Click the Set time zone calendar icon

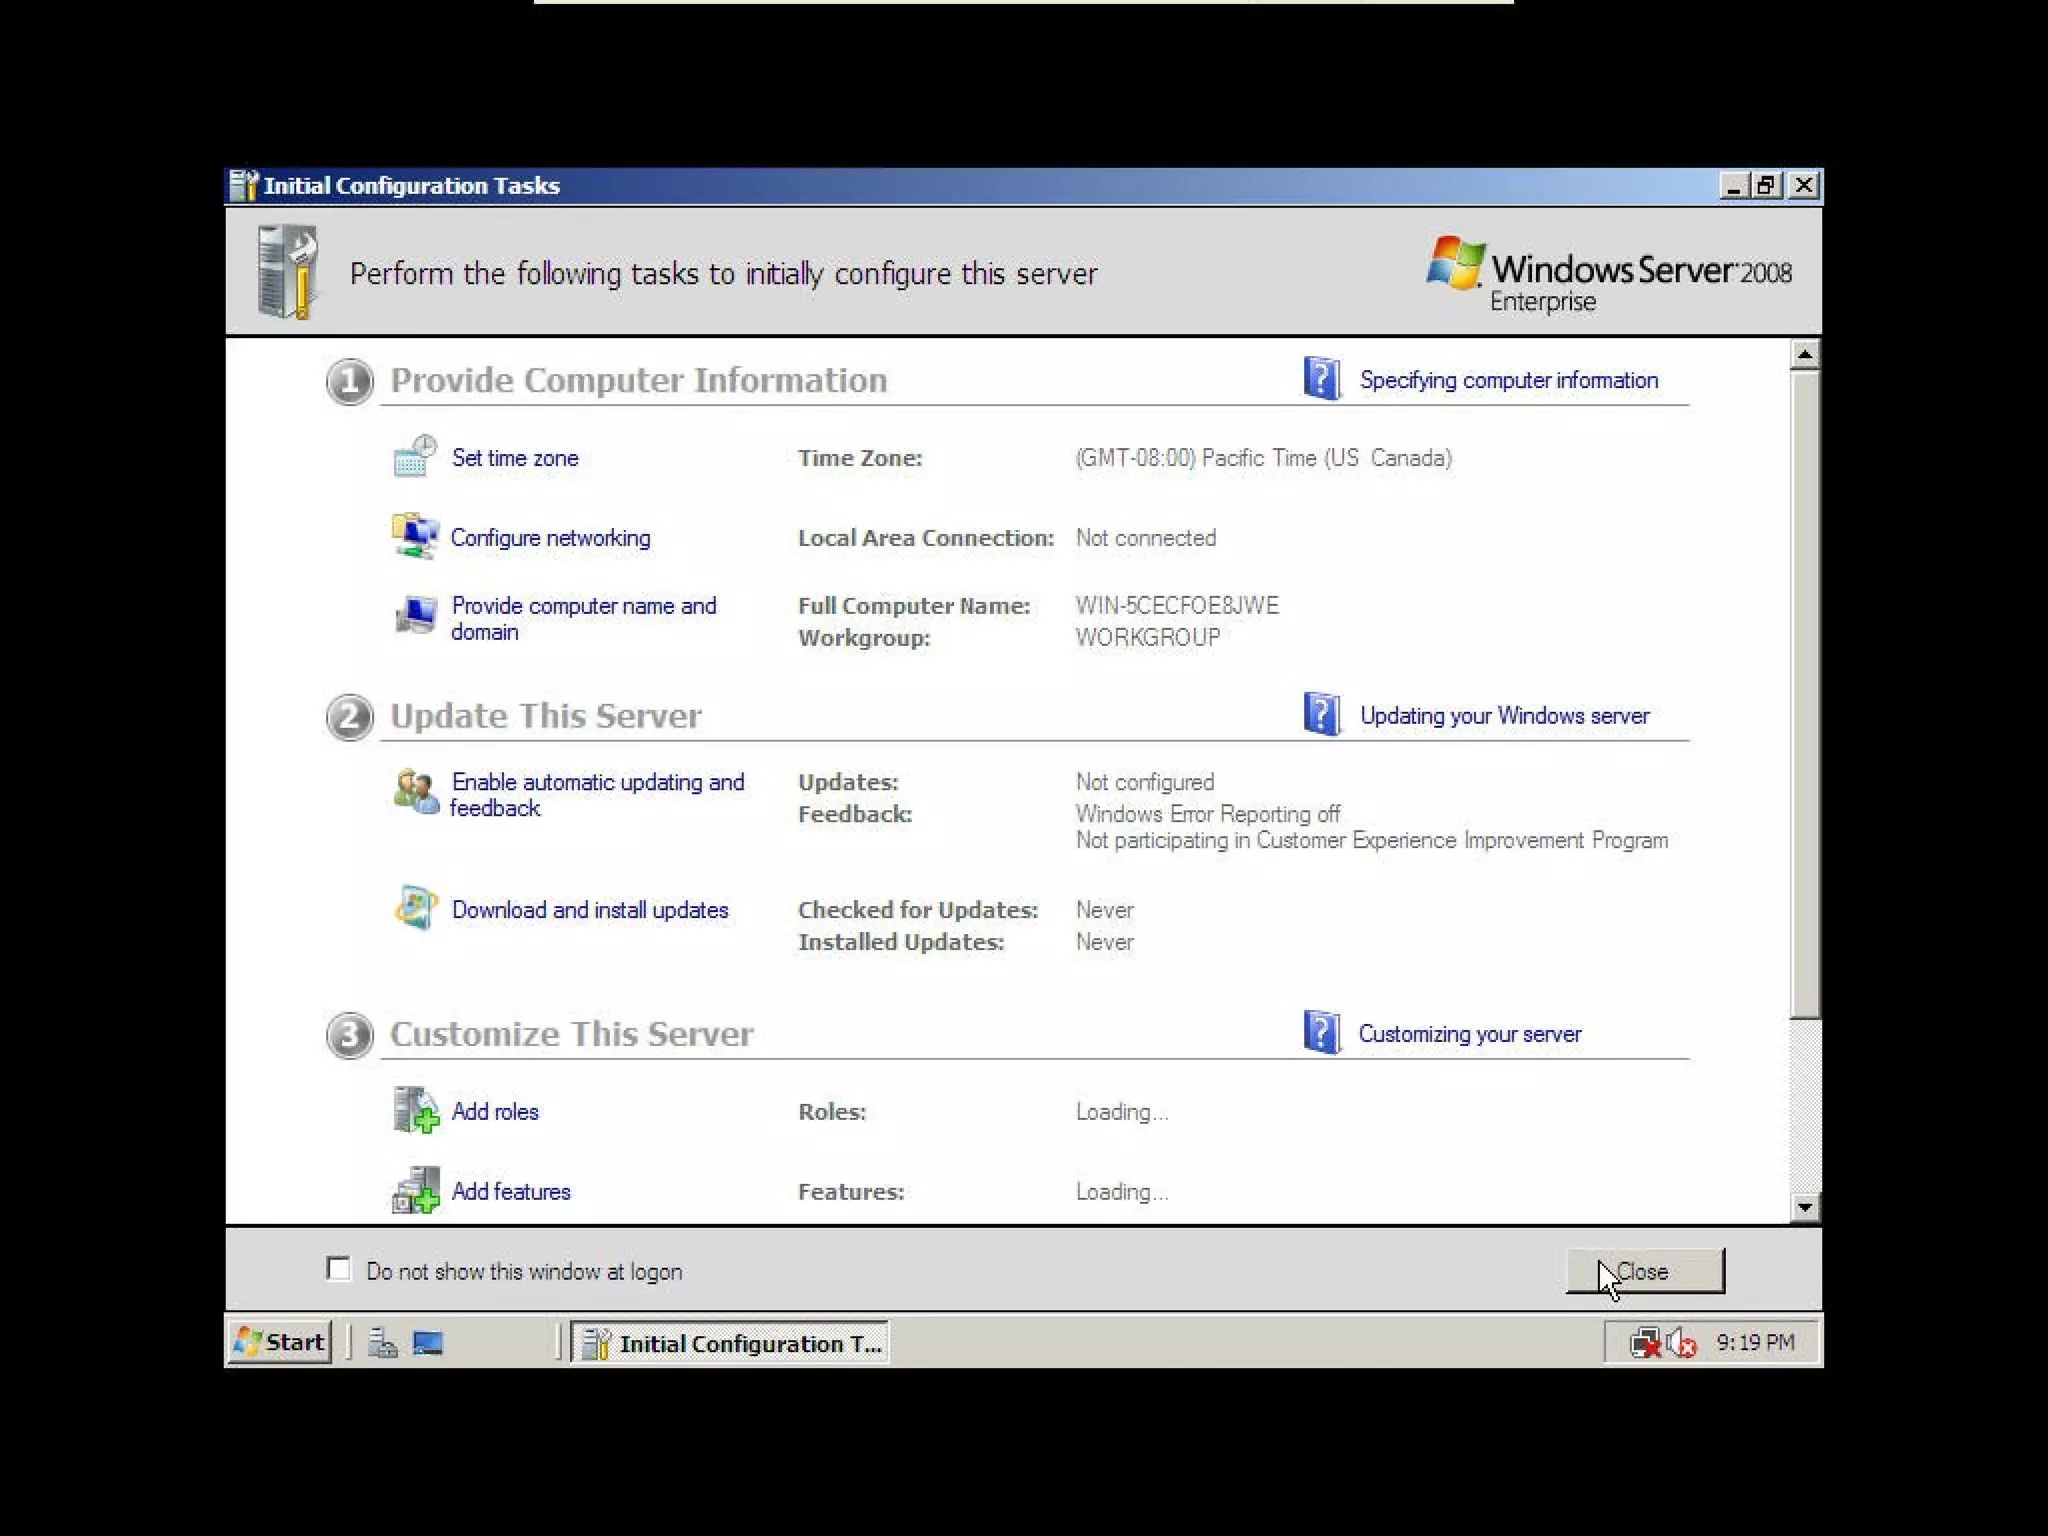pyautogui.click(x=414, y=456)
